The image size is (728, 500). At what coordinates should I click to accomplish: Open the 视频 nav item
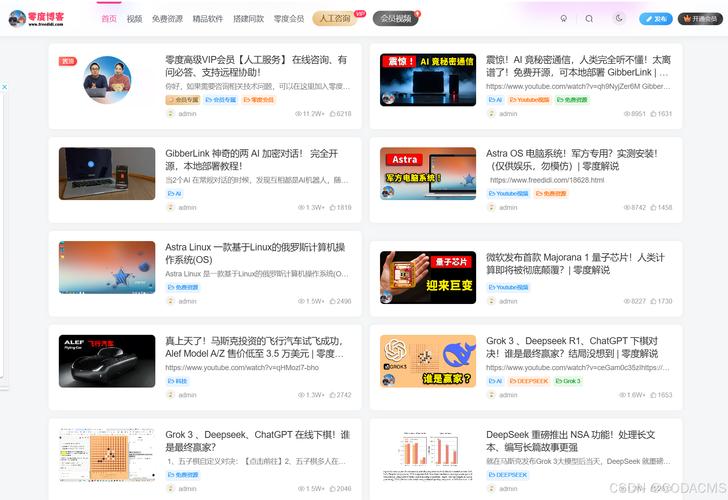(x=134, y=19)
